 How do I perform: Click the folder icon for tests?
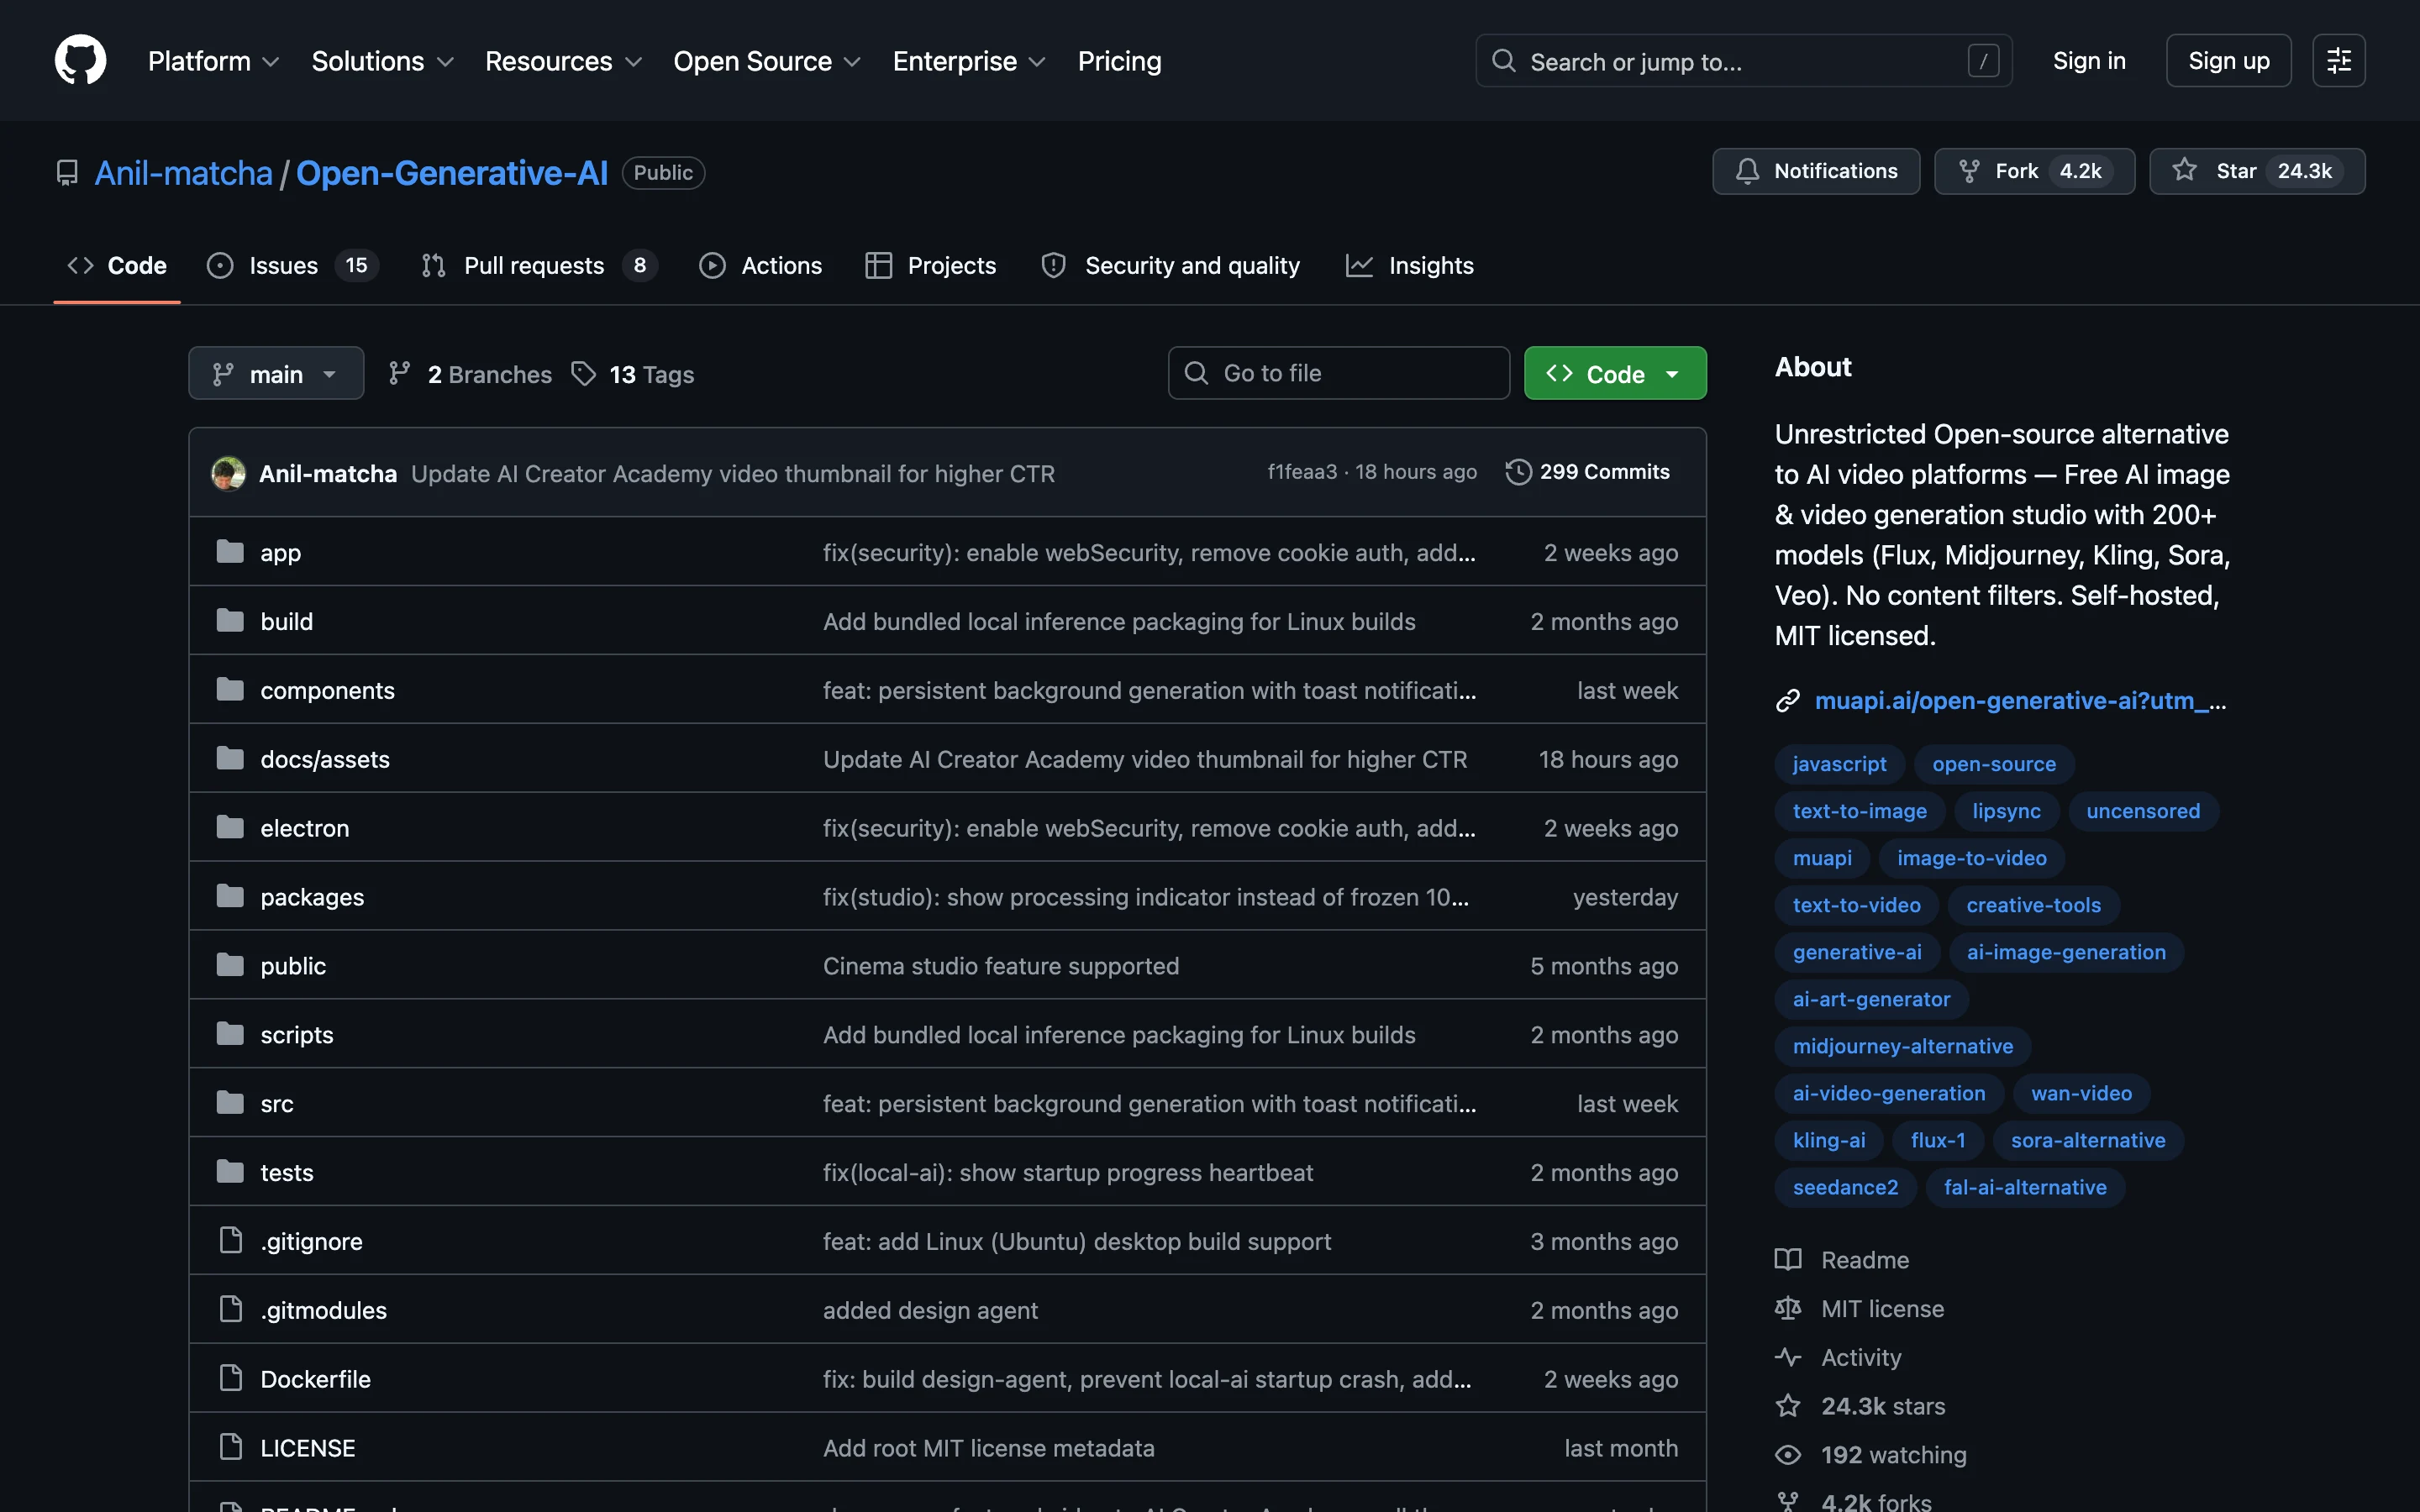tap(230, 1172)
